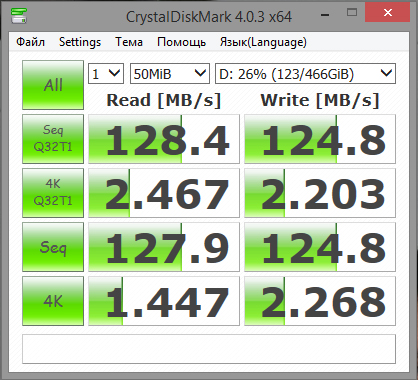Expand the test count dropdown showing 1
Viewport: 418px width, 380px height.
coord(106,74)
